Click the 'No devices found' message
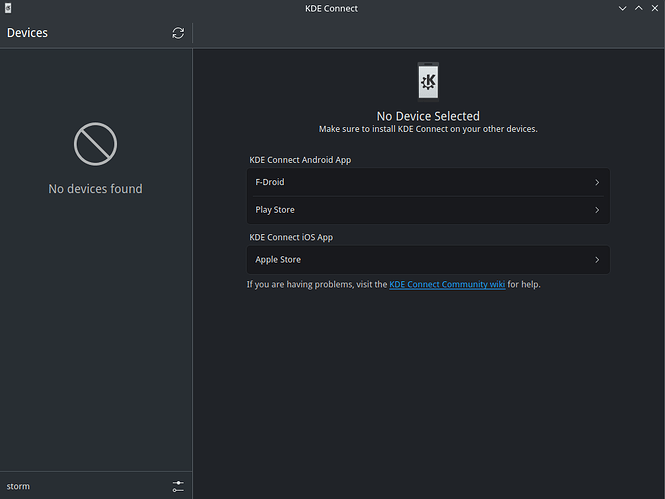 tap(95, 189)
